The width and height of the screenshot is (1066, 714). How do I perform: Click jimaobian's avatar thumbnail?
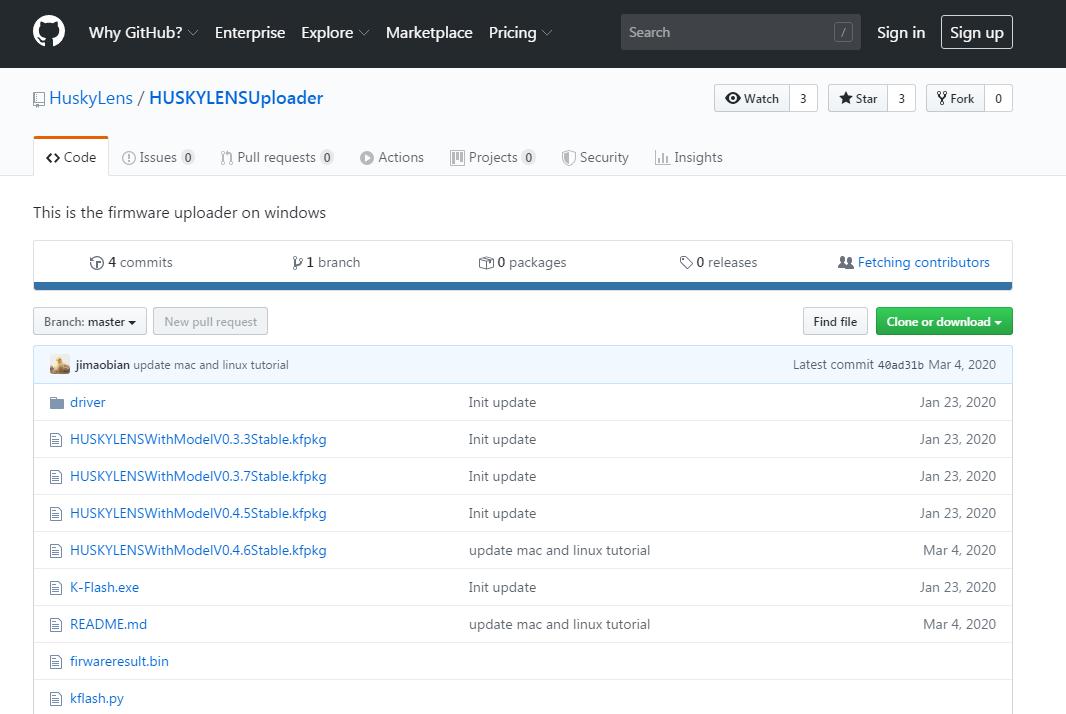click(60, 364)
